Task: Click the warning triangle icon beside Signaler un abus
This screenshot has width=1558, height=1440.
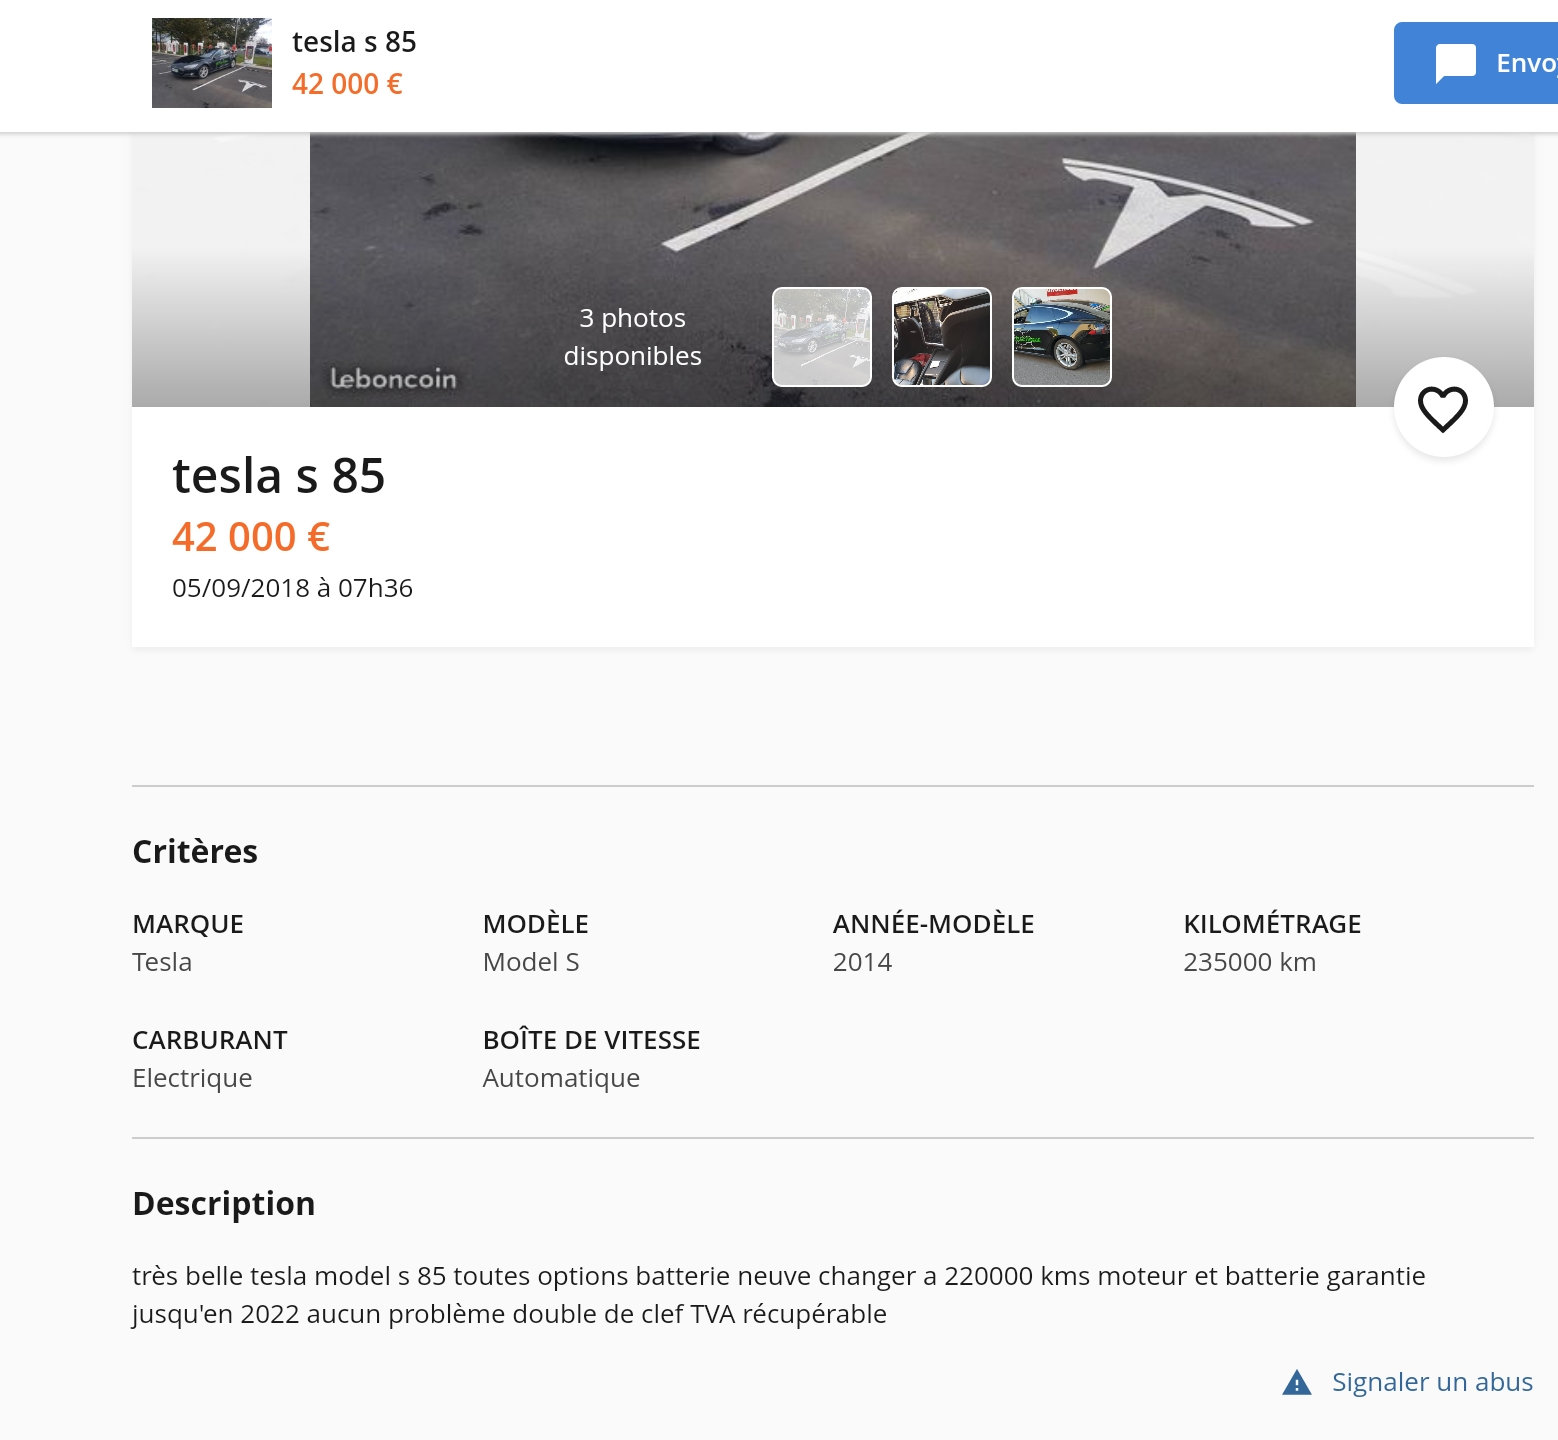Action: [x=1296, y=1382]
